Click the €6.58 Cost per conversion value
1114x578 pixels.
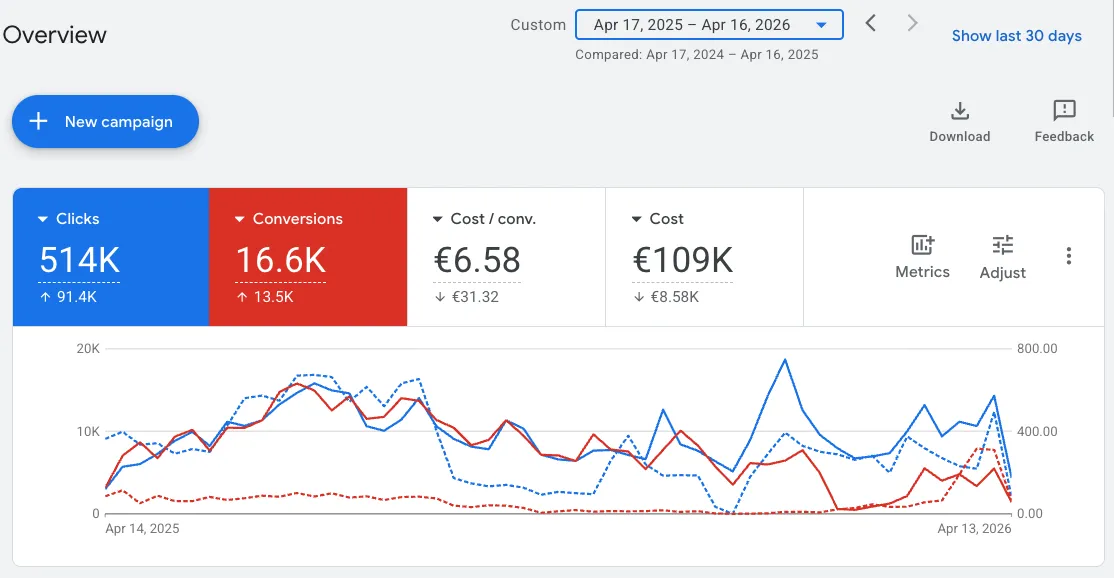(x=477, y=260)
